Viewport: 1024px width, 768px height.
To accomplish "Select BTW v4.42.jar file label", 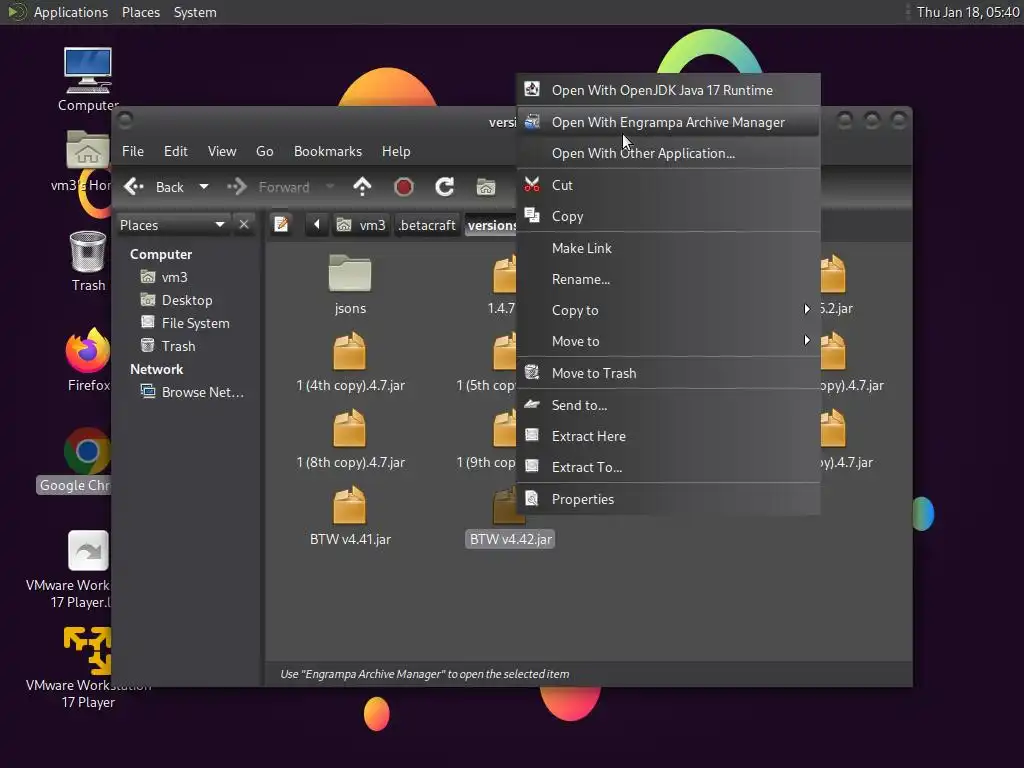I will click(x=510, y=539).
